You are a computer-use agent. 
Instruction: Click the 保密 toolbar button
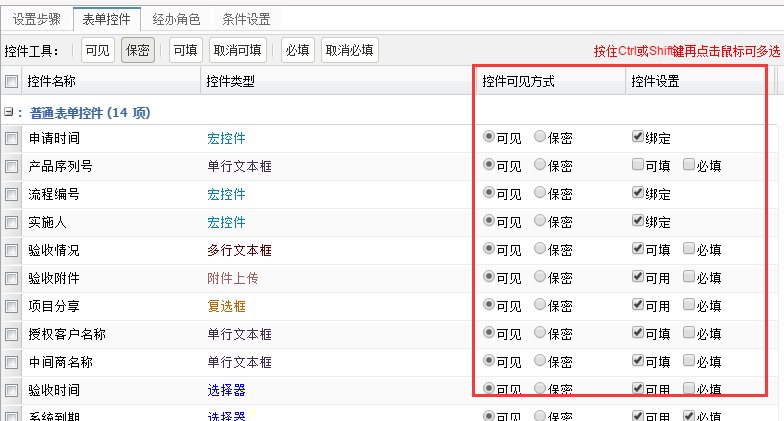point(137,50)
